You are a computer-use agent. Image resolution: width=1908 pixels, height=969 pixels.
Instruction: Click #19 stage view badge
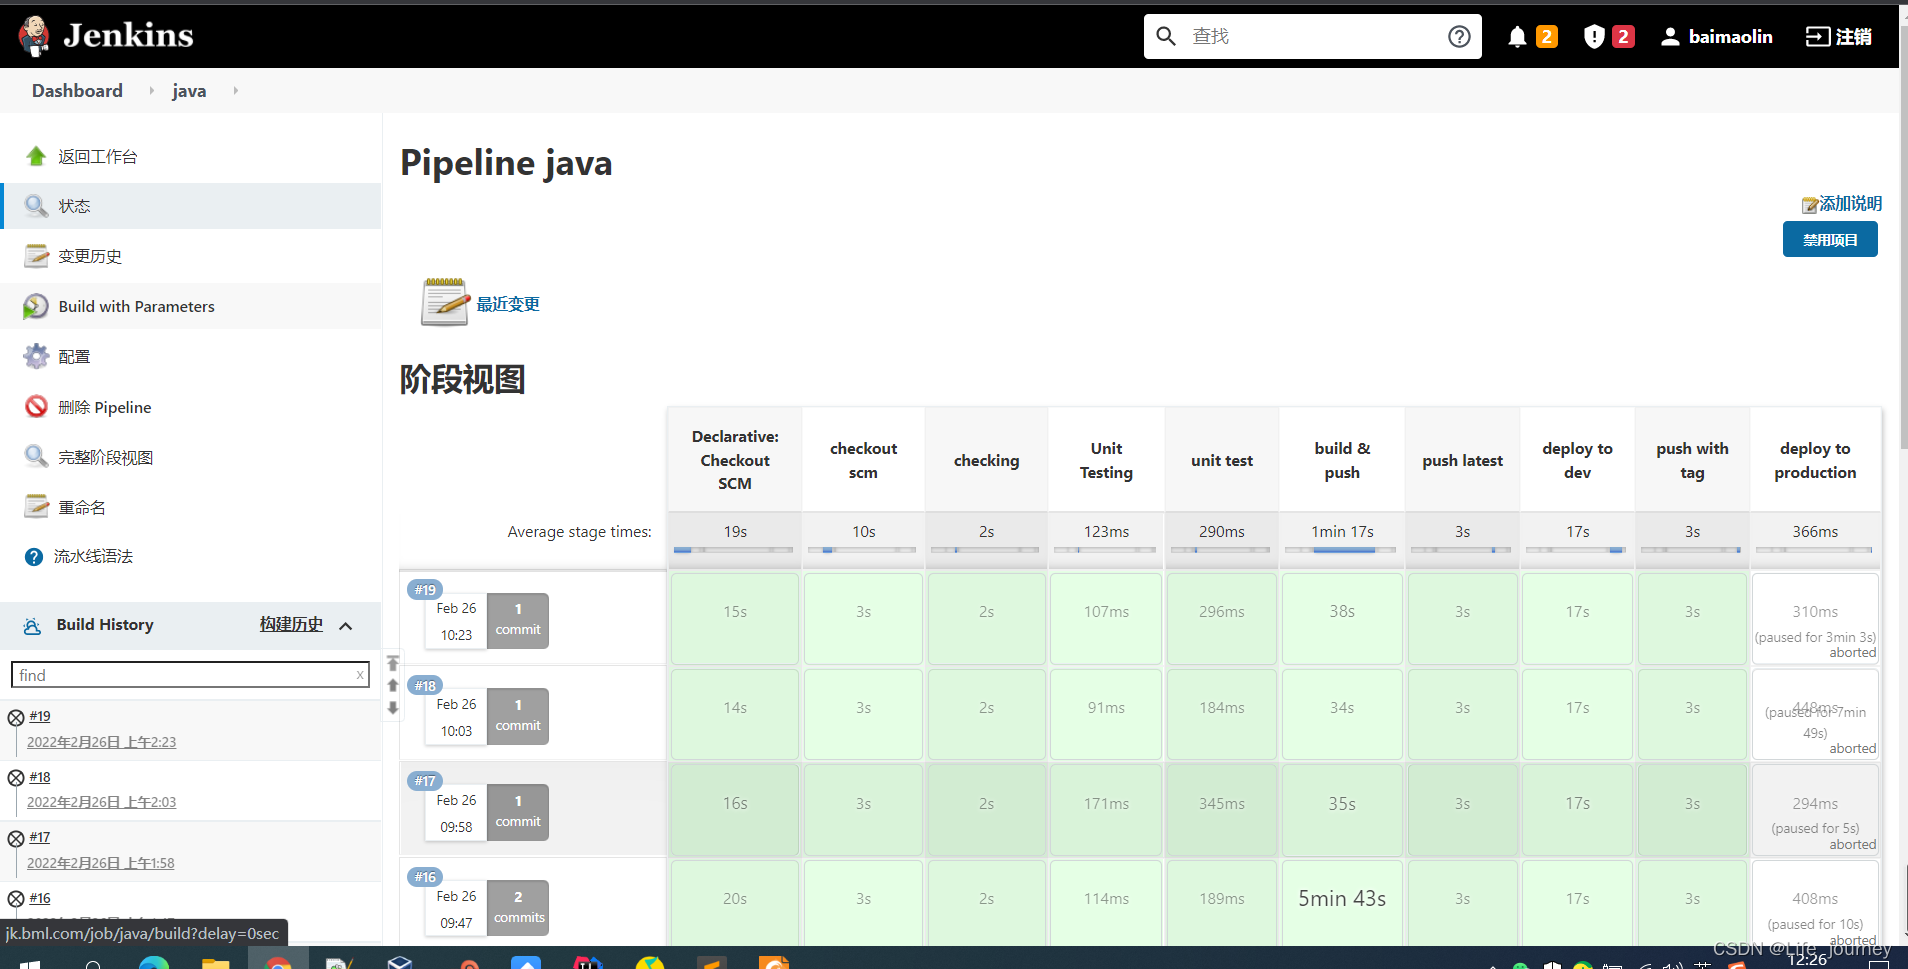(425, 590)
